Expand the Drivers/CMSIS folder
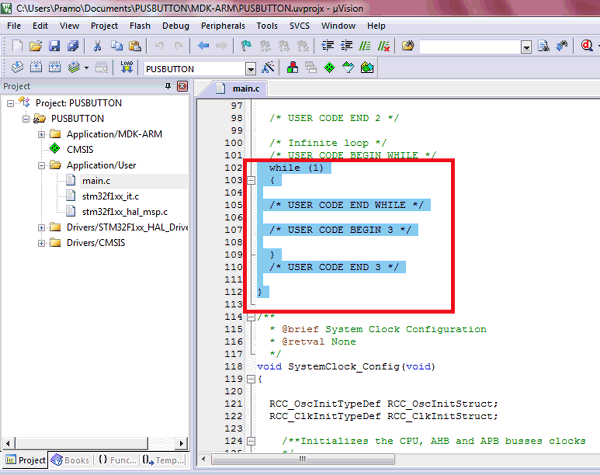This screenshot has width=600, height=475. (x=42, y=243)
